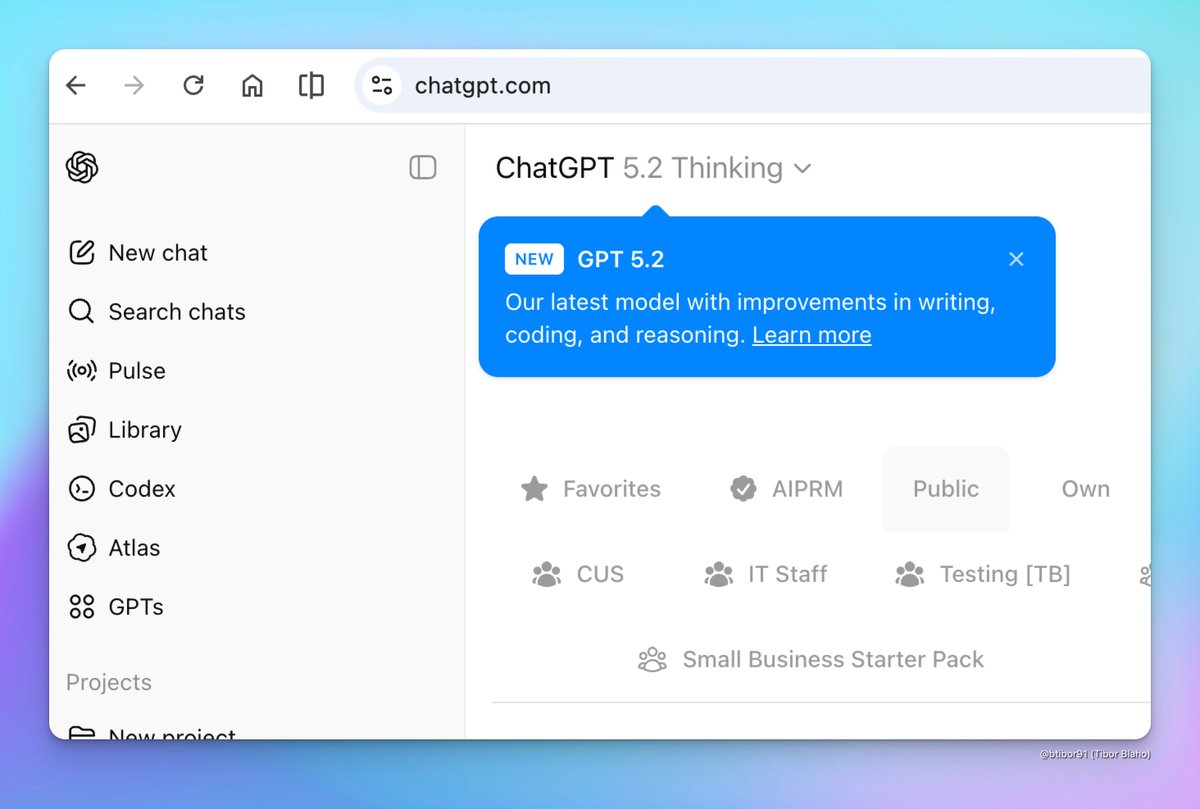
Task: Click the Search chats magnifier icon
Action: coord(82,312)
